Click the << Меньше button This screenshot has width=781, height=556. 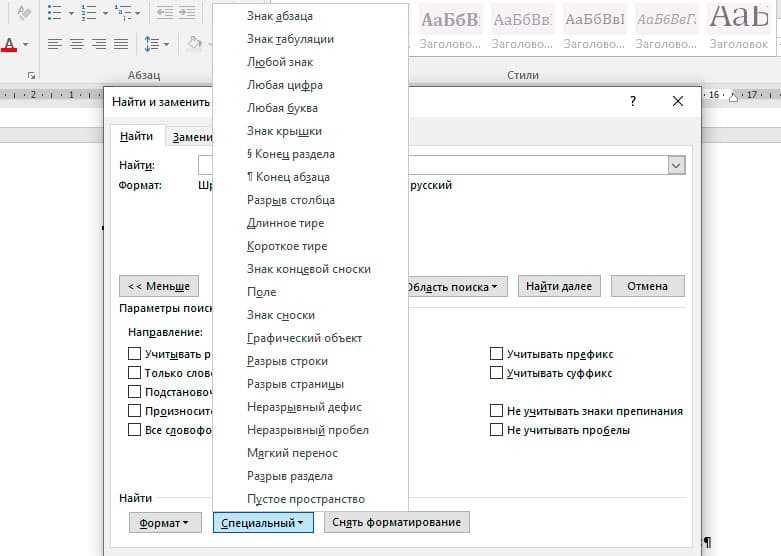(x=159, y=286)
